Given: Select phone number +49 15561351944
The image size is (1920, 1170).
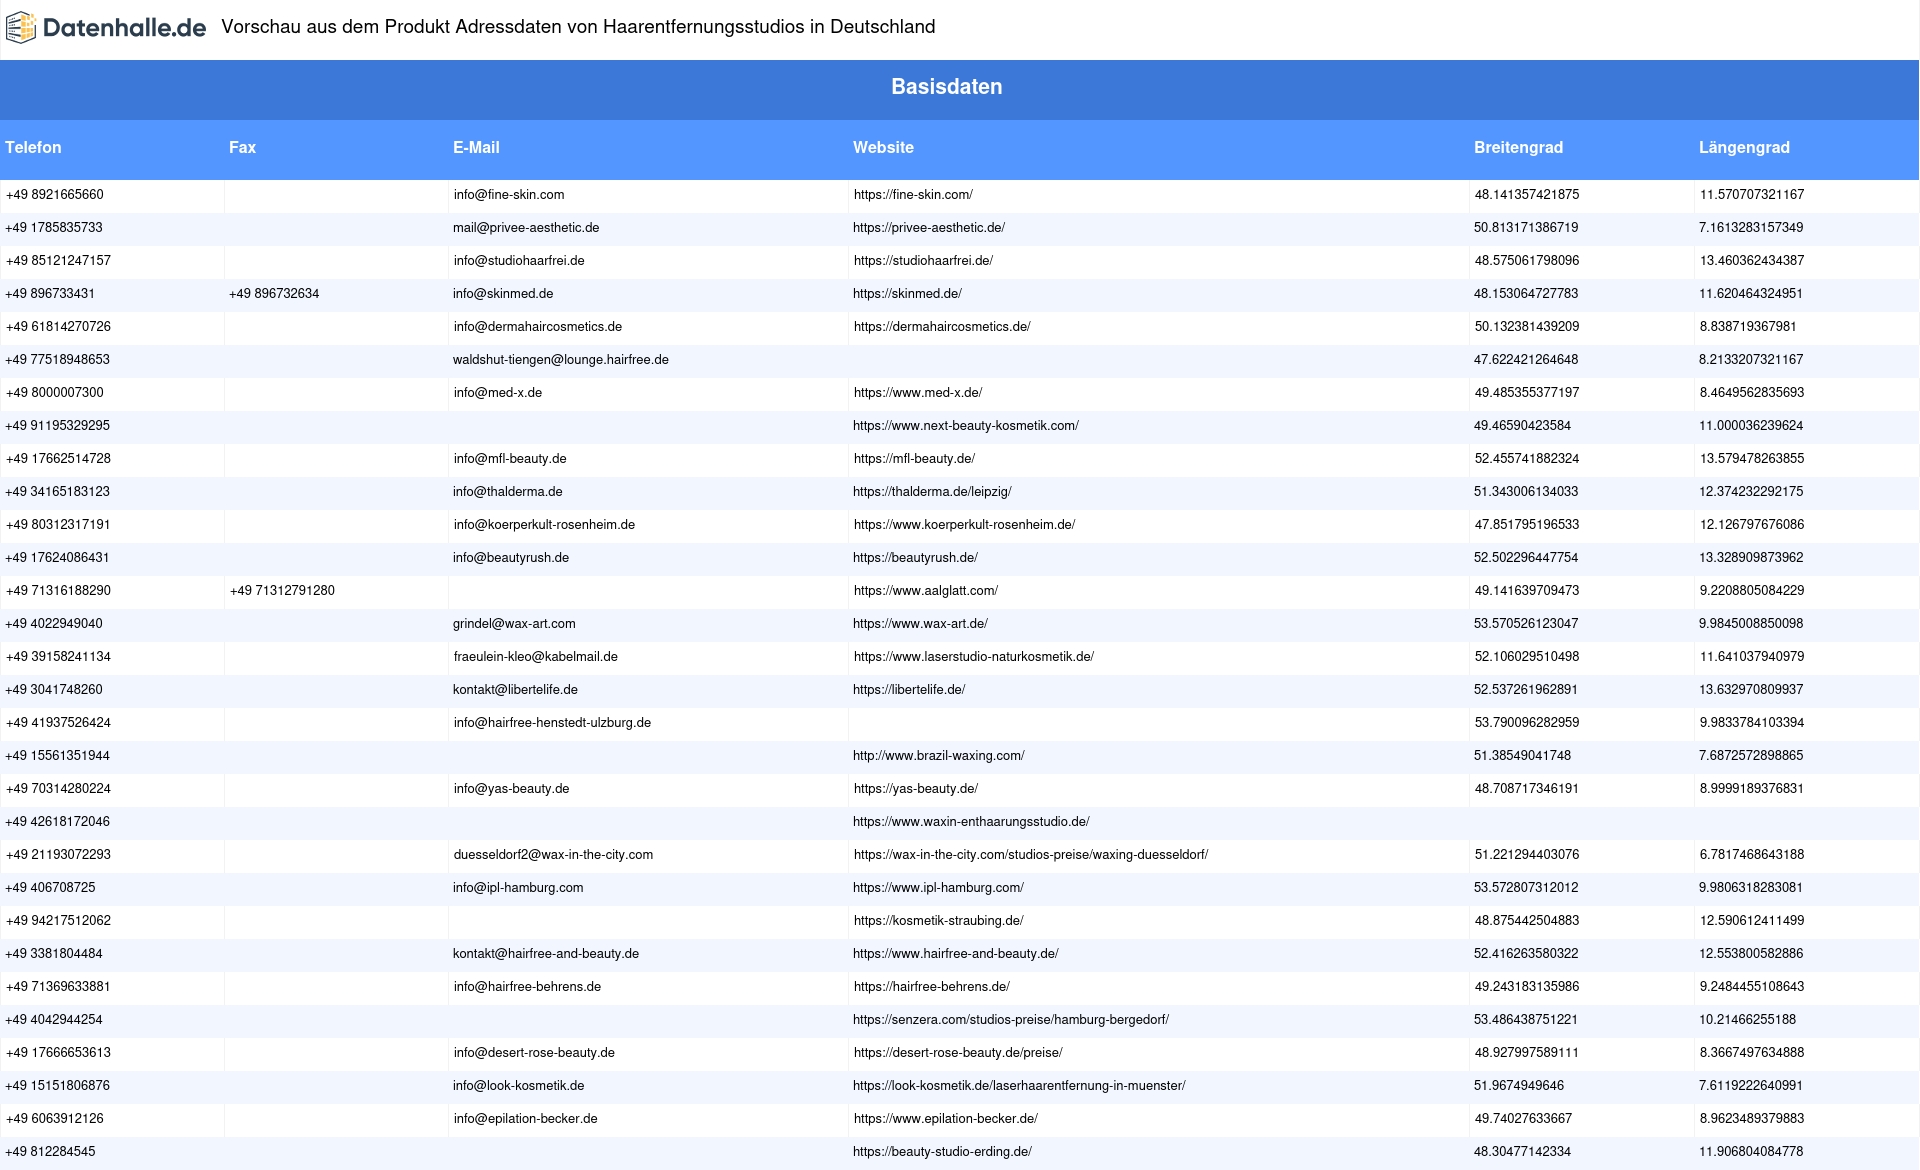Looking at the screenshot, I should coord(58,756).
